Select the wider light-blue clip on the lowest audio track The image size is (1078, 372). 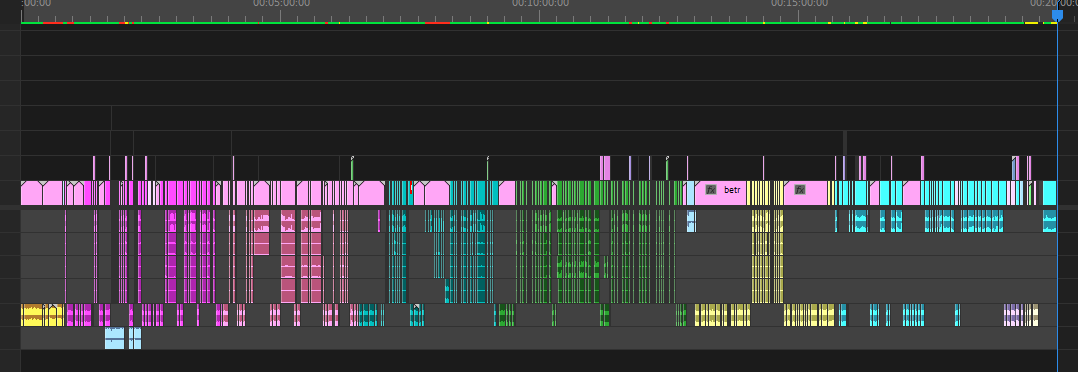pos(115,338)
